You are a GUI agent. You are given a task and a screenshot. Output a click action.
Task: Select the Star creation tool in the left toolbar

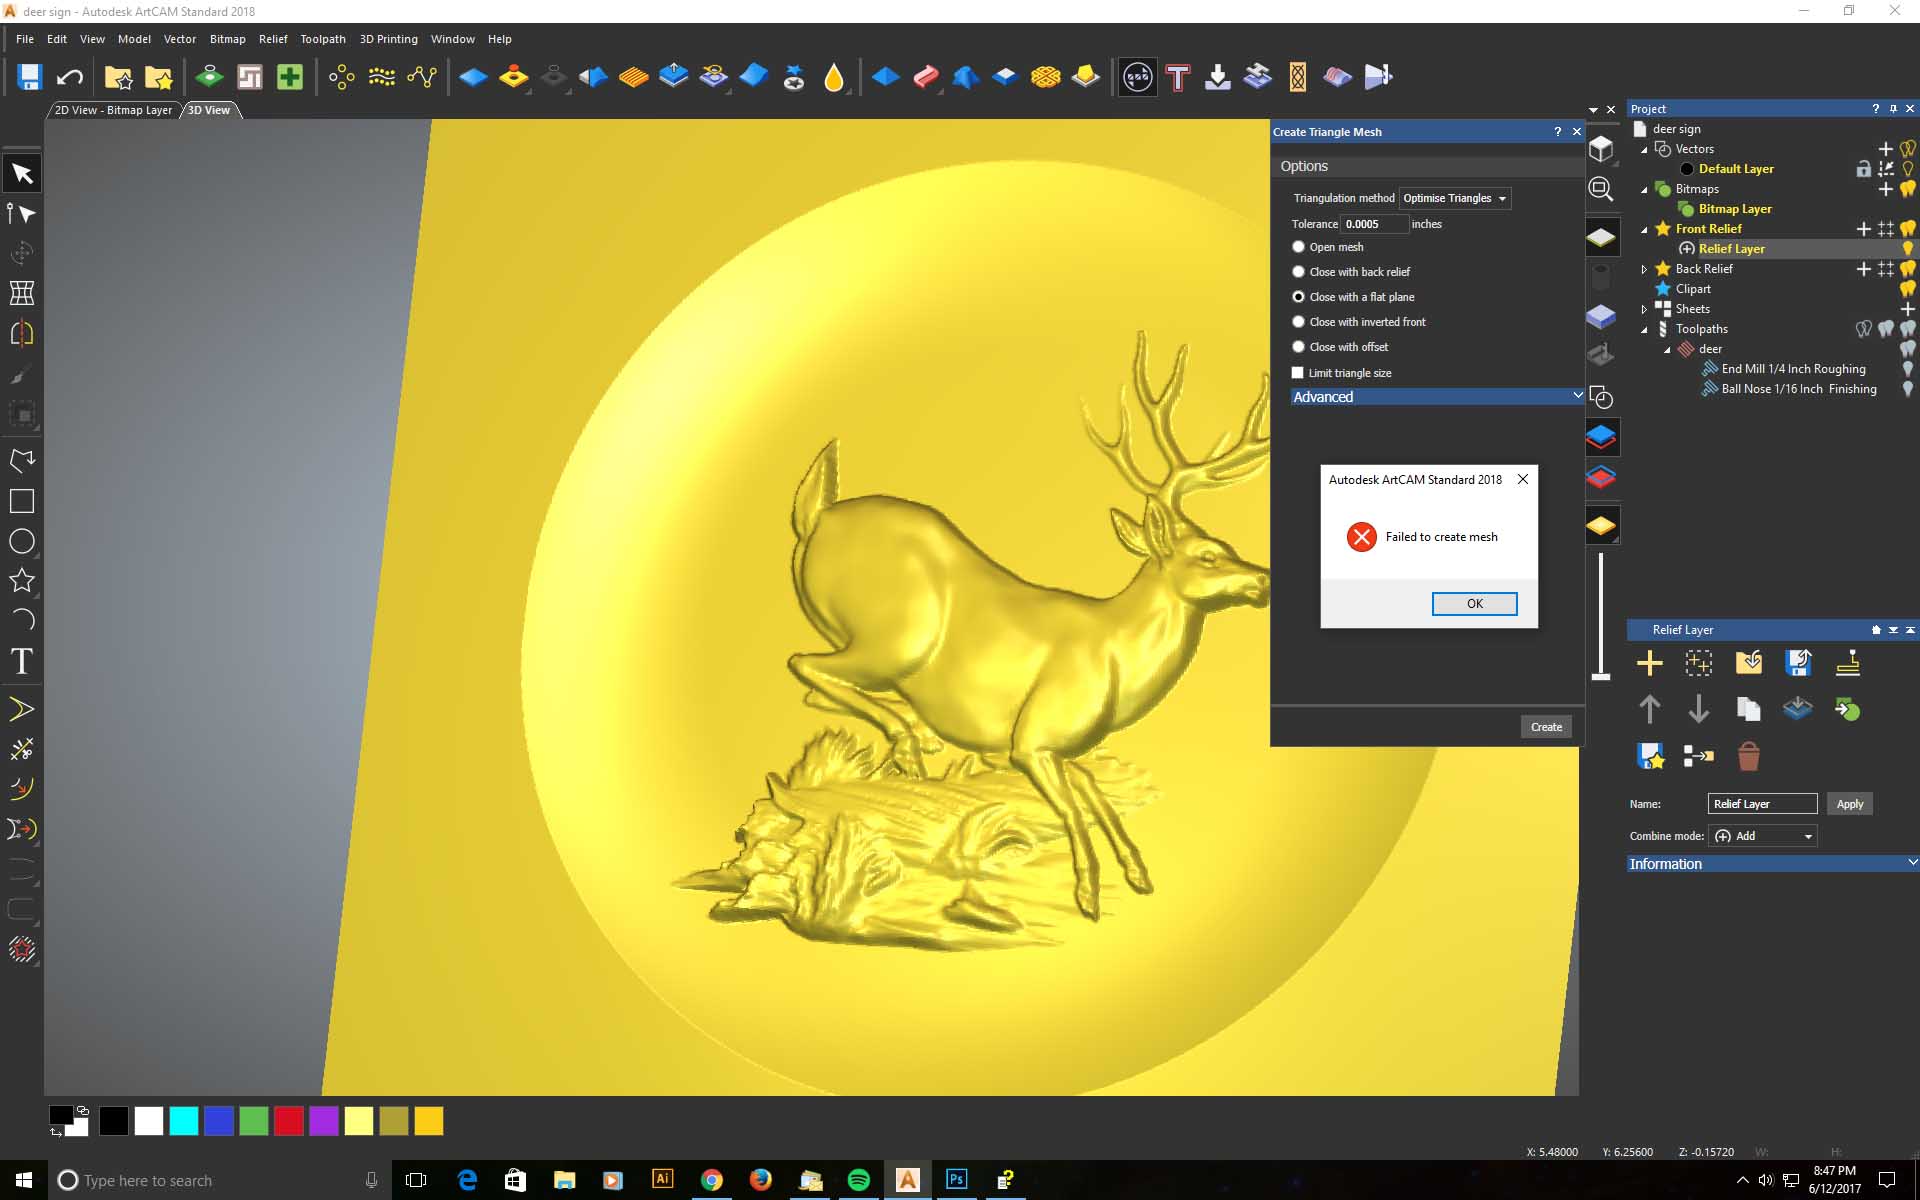[x=22, y=581]
